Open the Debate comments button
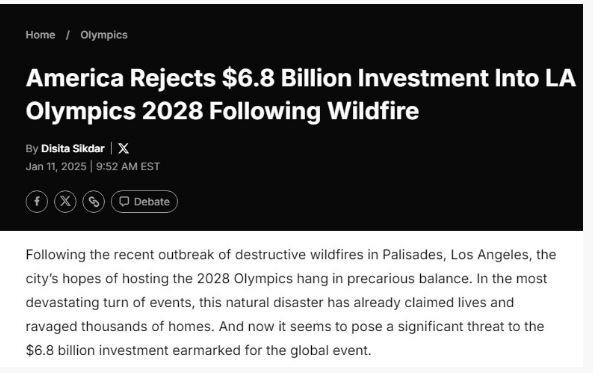The image size is (593, 373). [x=144, y=201]
